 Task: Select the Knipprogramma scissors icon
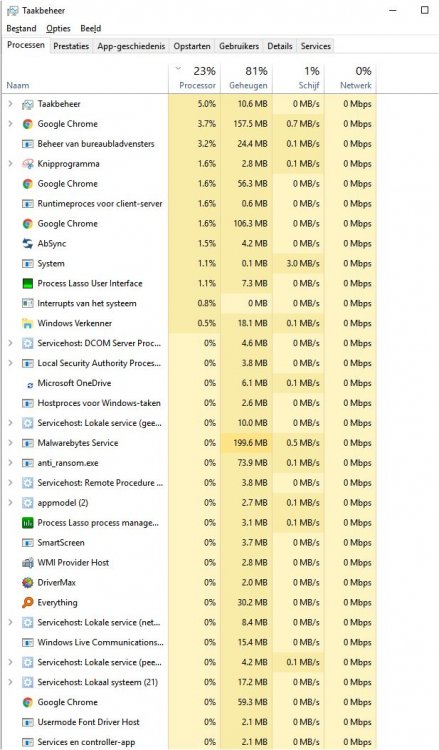[x=28, y=164]
